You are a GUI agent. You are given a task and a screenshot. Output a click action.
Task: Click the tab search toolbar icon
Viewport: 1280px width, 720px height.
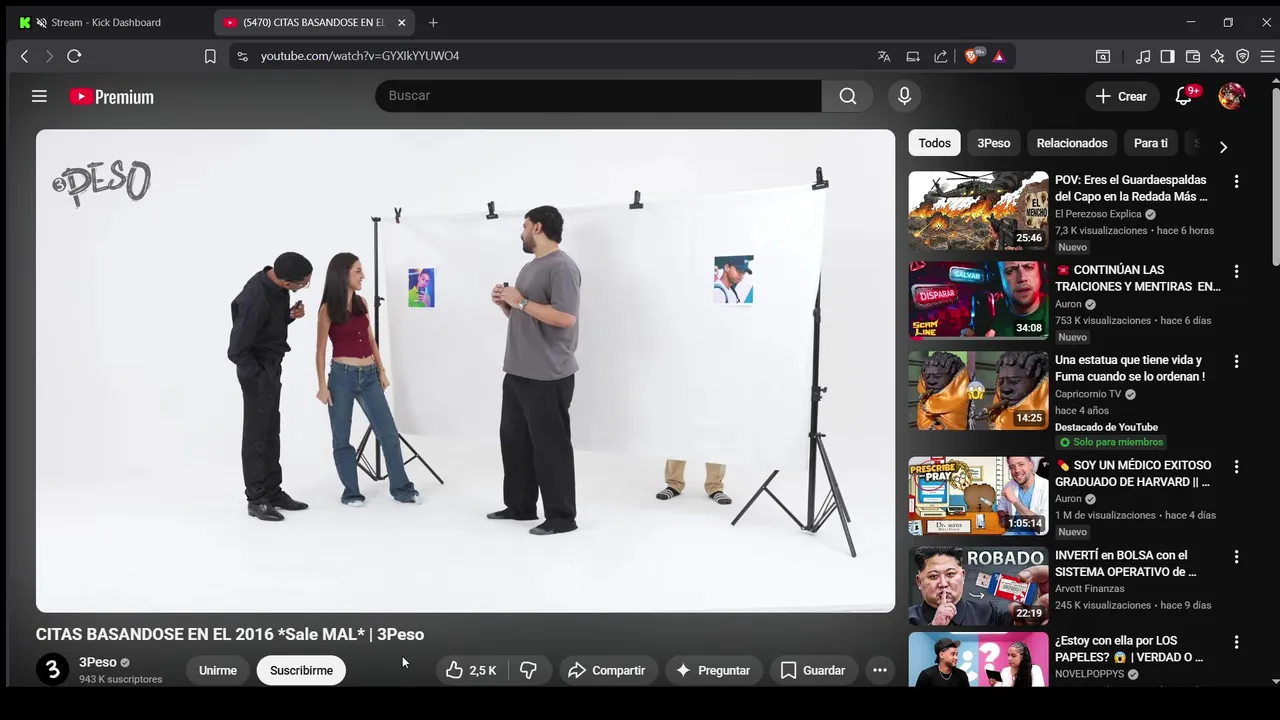click(x=1102, y=56)
